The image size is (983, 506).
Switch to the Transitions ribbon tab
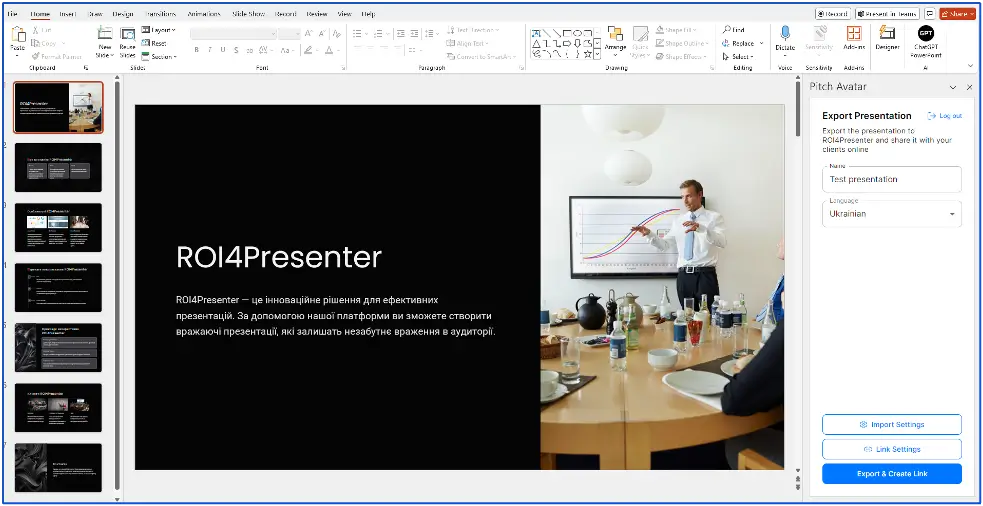(x=159, y=14)
